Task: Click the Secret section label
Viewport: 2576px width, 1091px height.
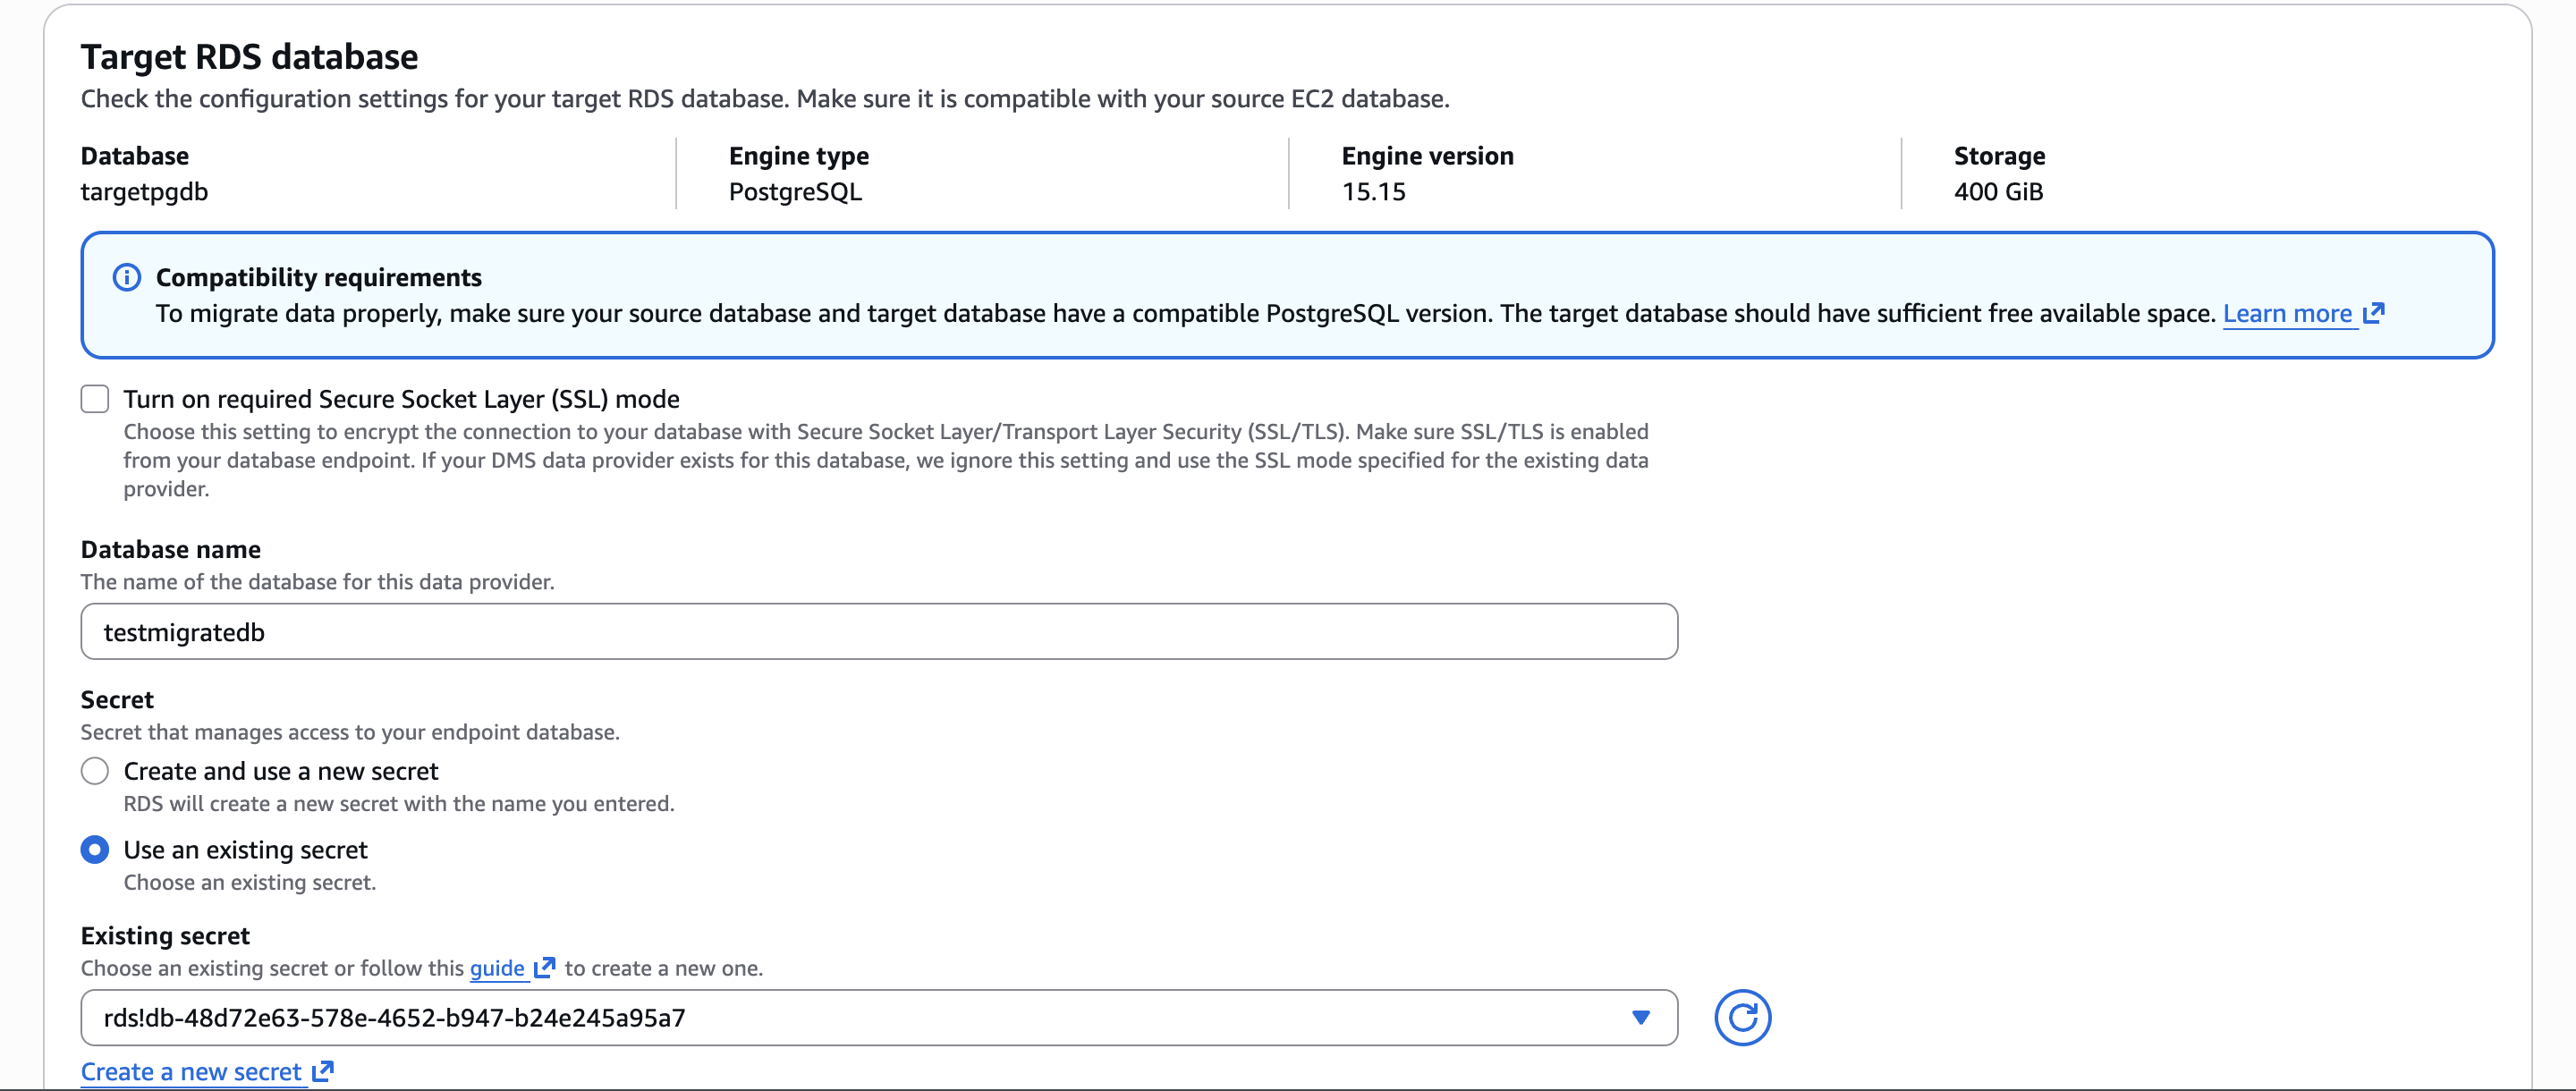Action: tap(117, 700)
